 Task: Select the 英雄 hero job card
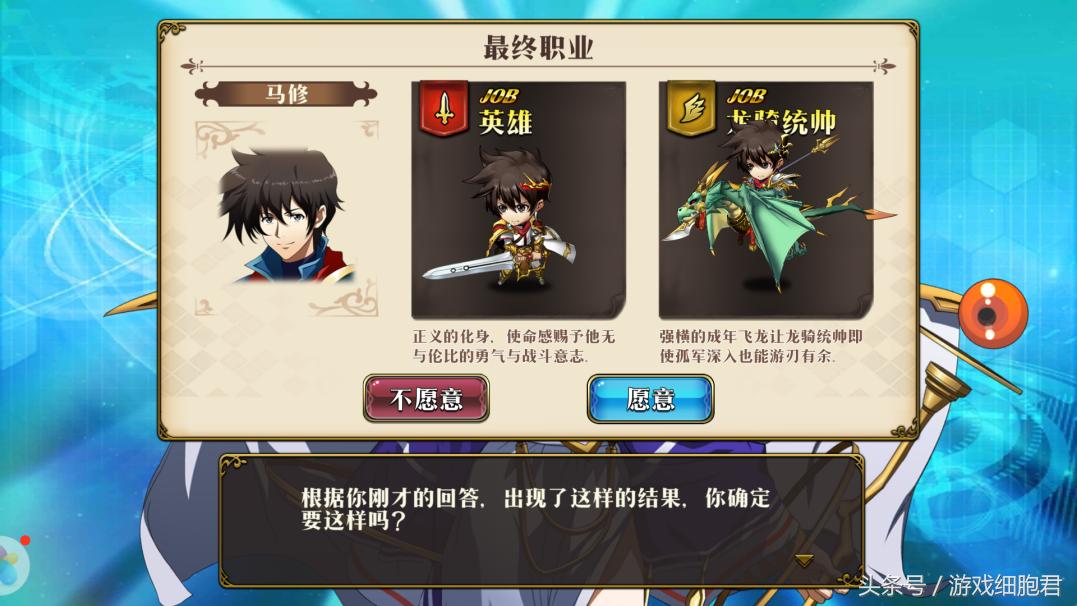[x=519, y=199]
